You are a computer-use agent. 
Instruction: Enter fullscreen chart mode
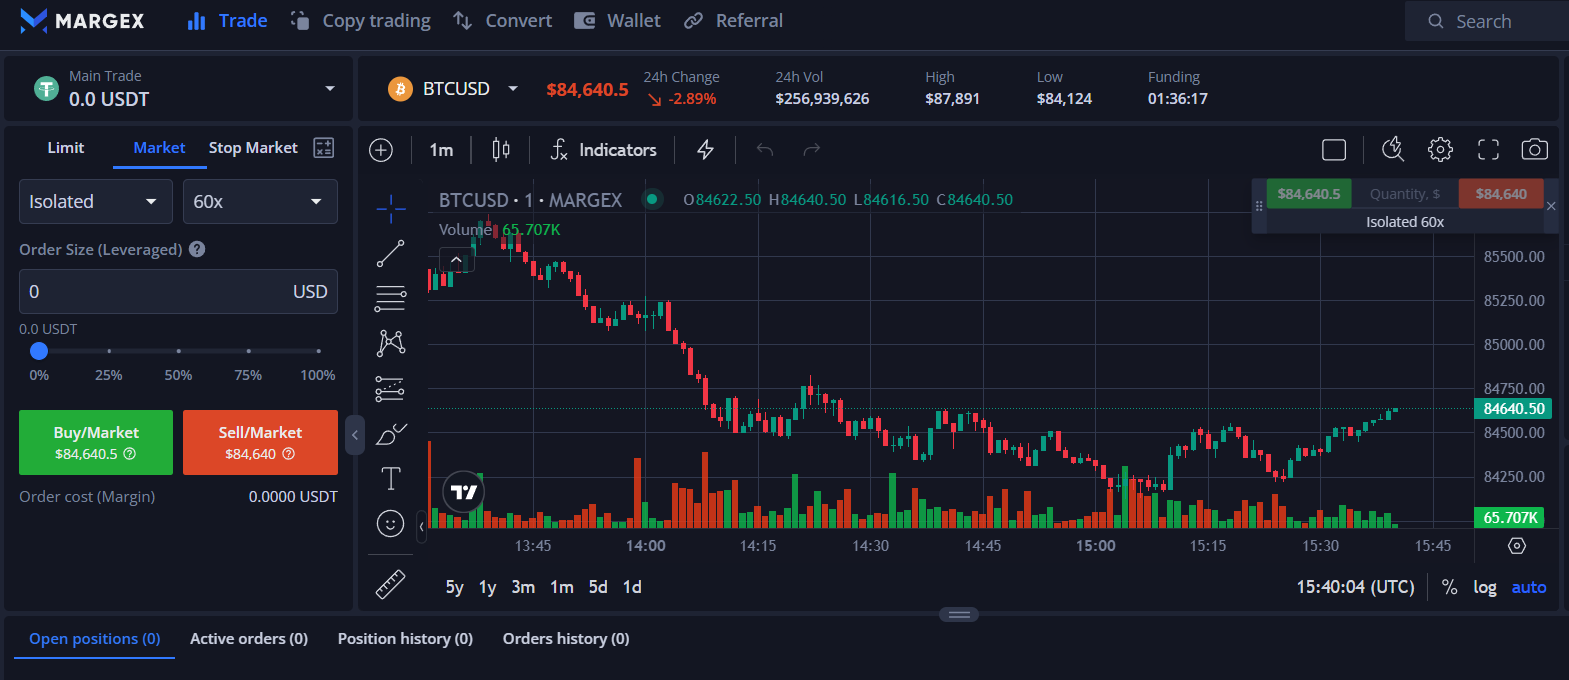pyautogui.click(x=1488, y=150)
